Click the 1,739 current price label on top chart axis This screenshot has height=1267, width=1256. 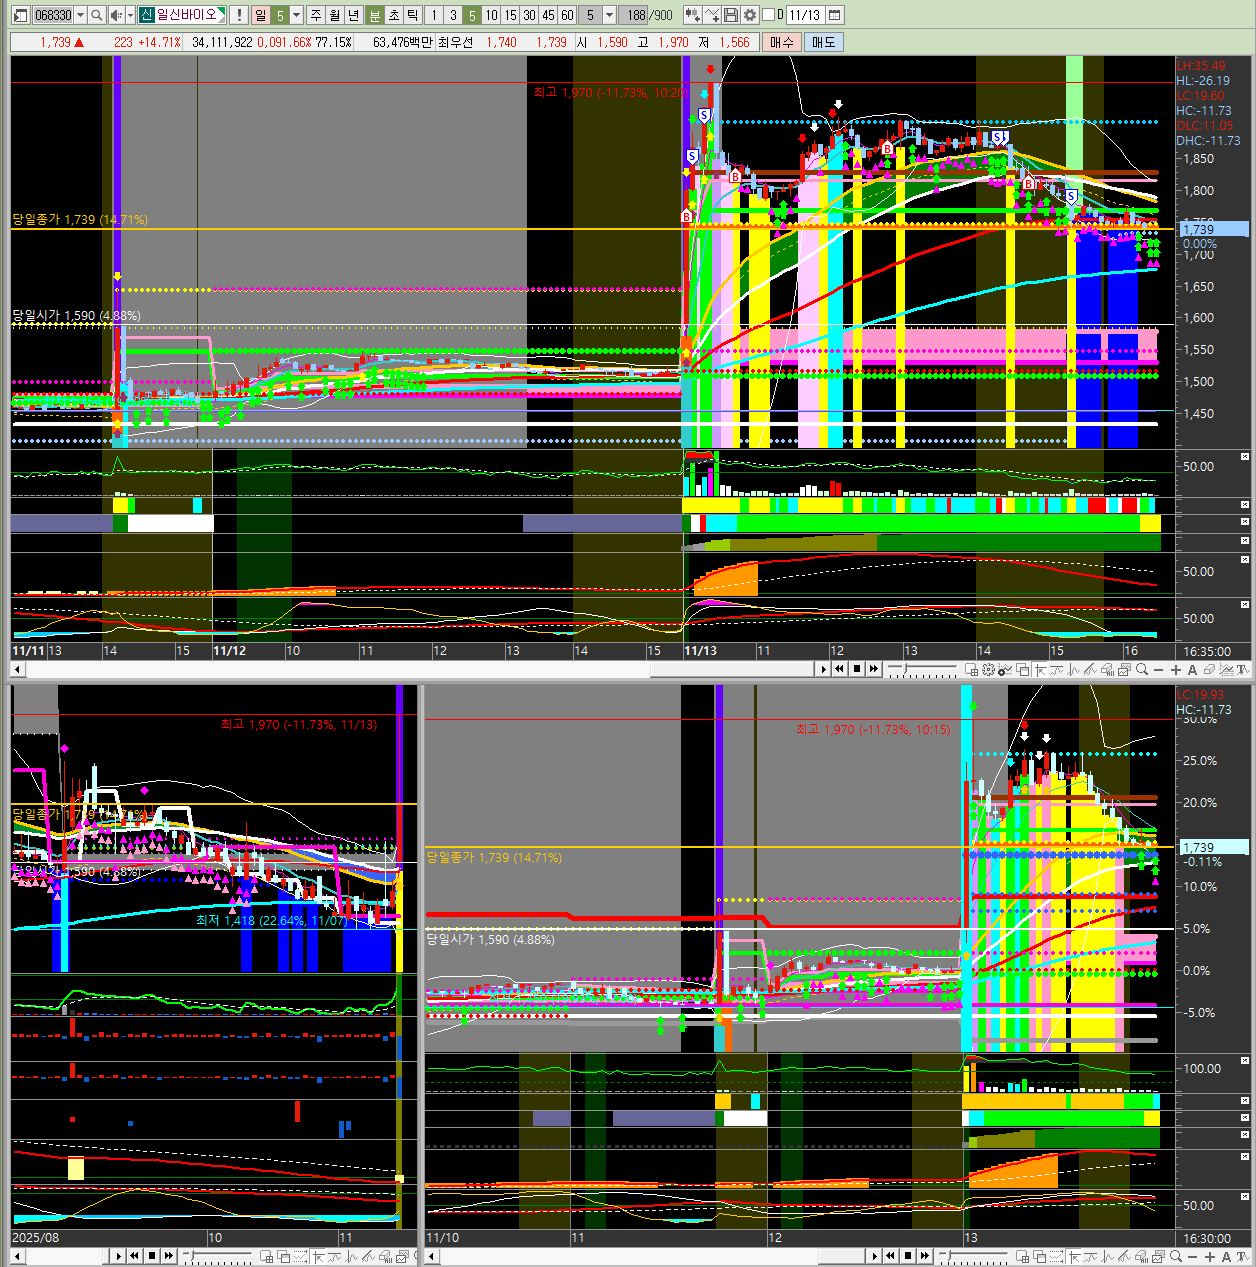(1214, 229)
